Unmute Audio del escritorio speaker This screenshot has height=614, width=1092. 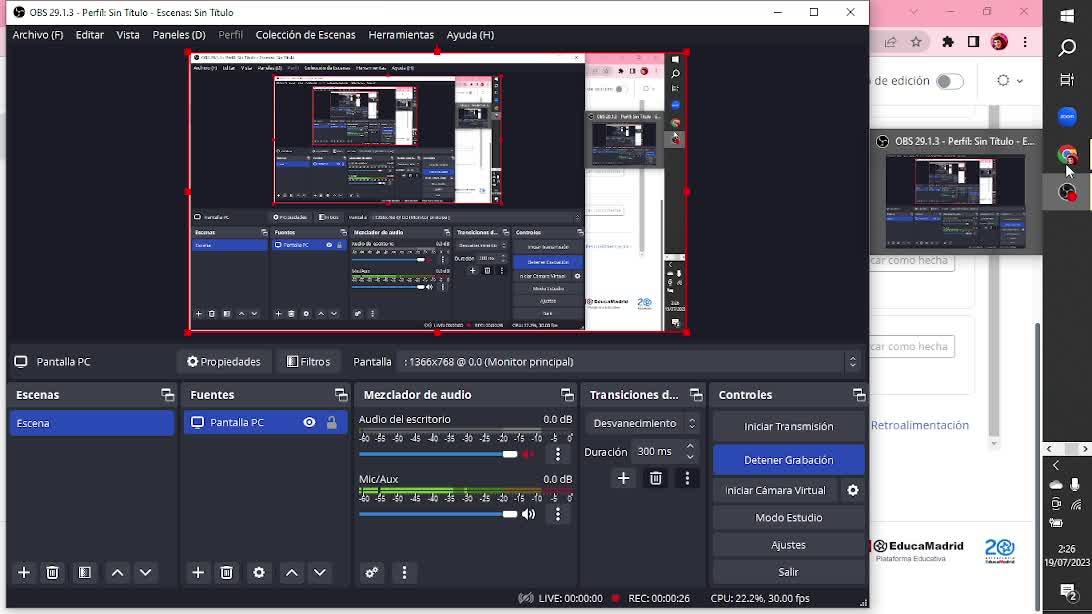click(528, 454)
